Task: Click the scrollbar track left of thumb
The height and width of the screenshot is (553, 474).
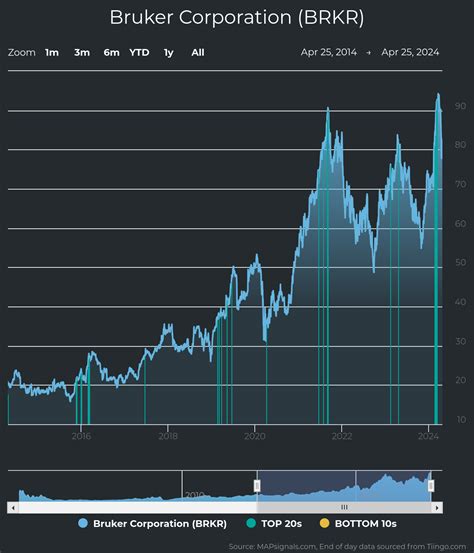Action: point(138,508)
